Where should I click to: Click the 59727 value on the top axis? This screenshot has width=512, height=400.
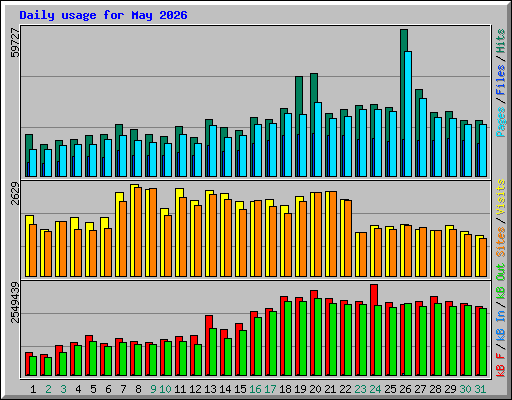[x=15, y=42]
